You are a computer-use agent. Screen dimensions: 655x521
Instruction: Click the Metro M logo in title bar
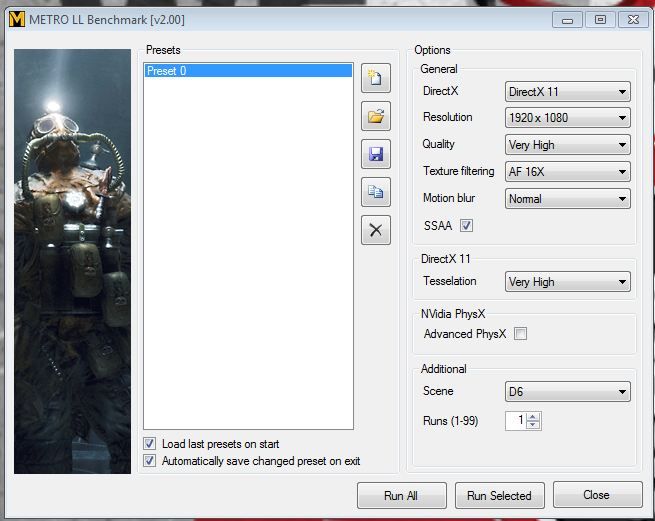(17, 19)
